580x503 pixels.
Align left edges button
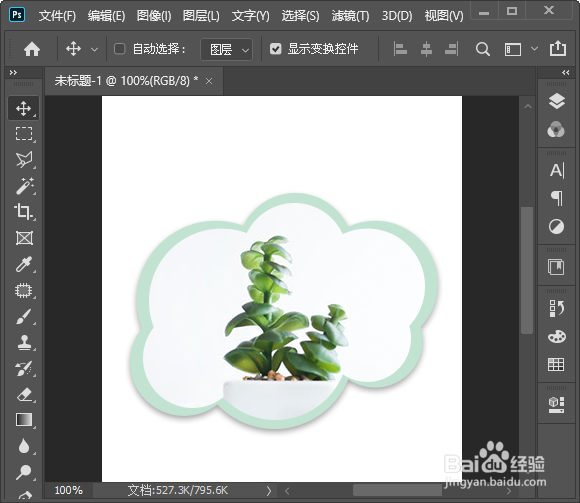(x=400, y=49)
